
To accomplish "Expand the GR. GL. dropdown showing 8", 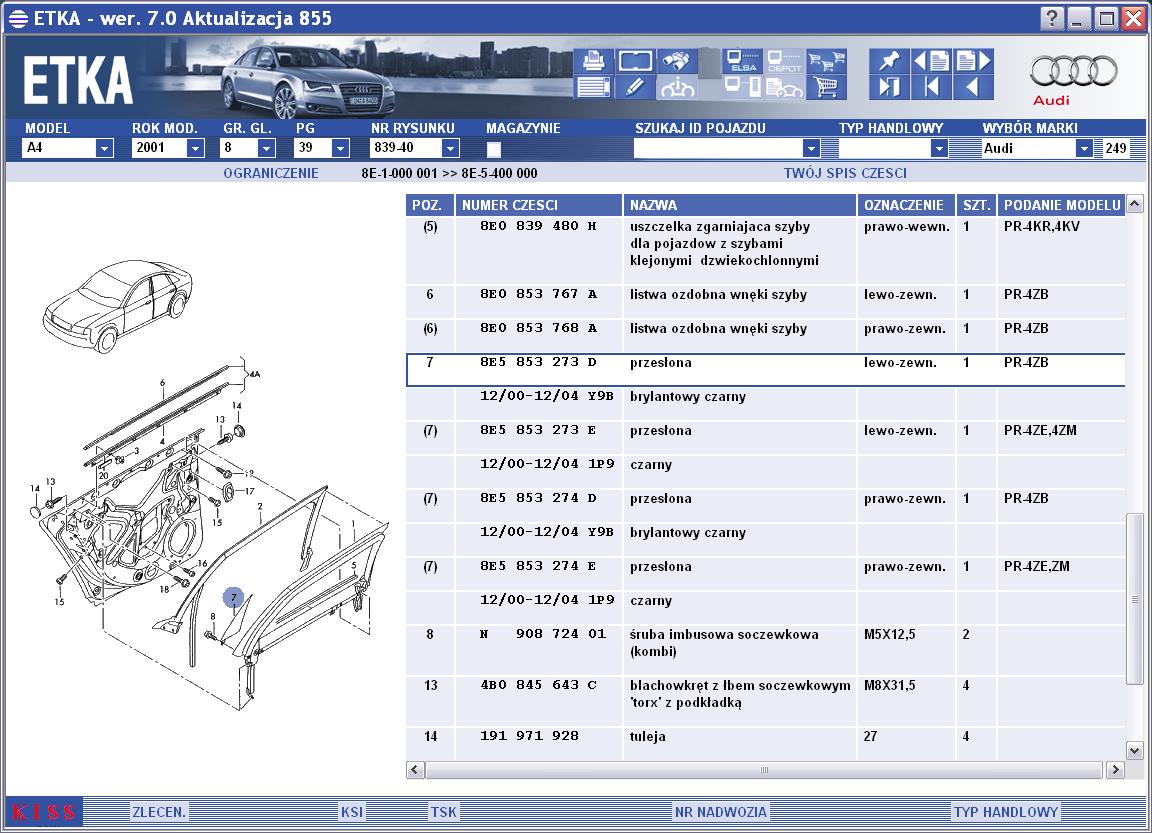I will (266, 148).
